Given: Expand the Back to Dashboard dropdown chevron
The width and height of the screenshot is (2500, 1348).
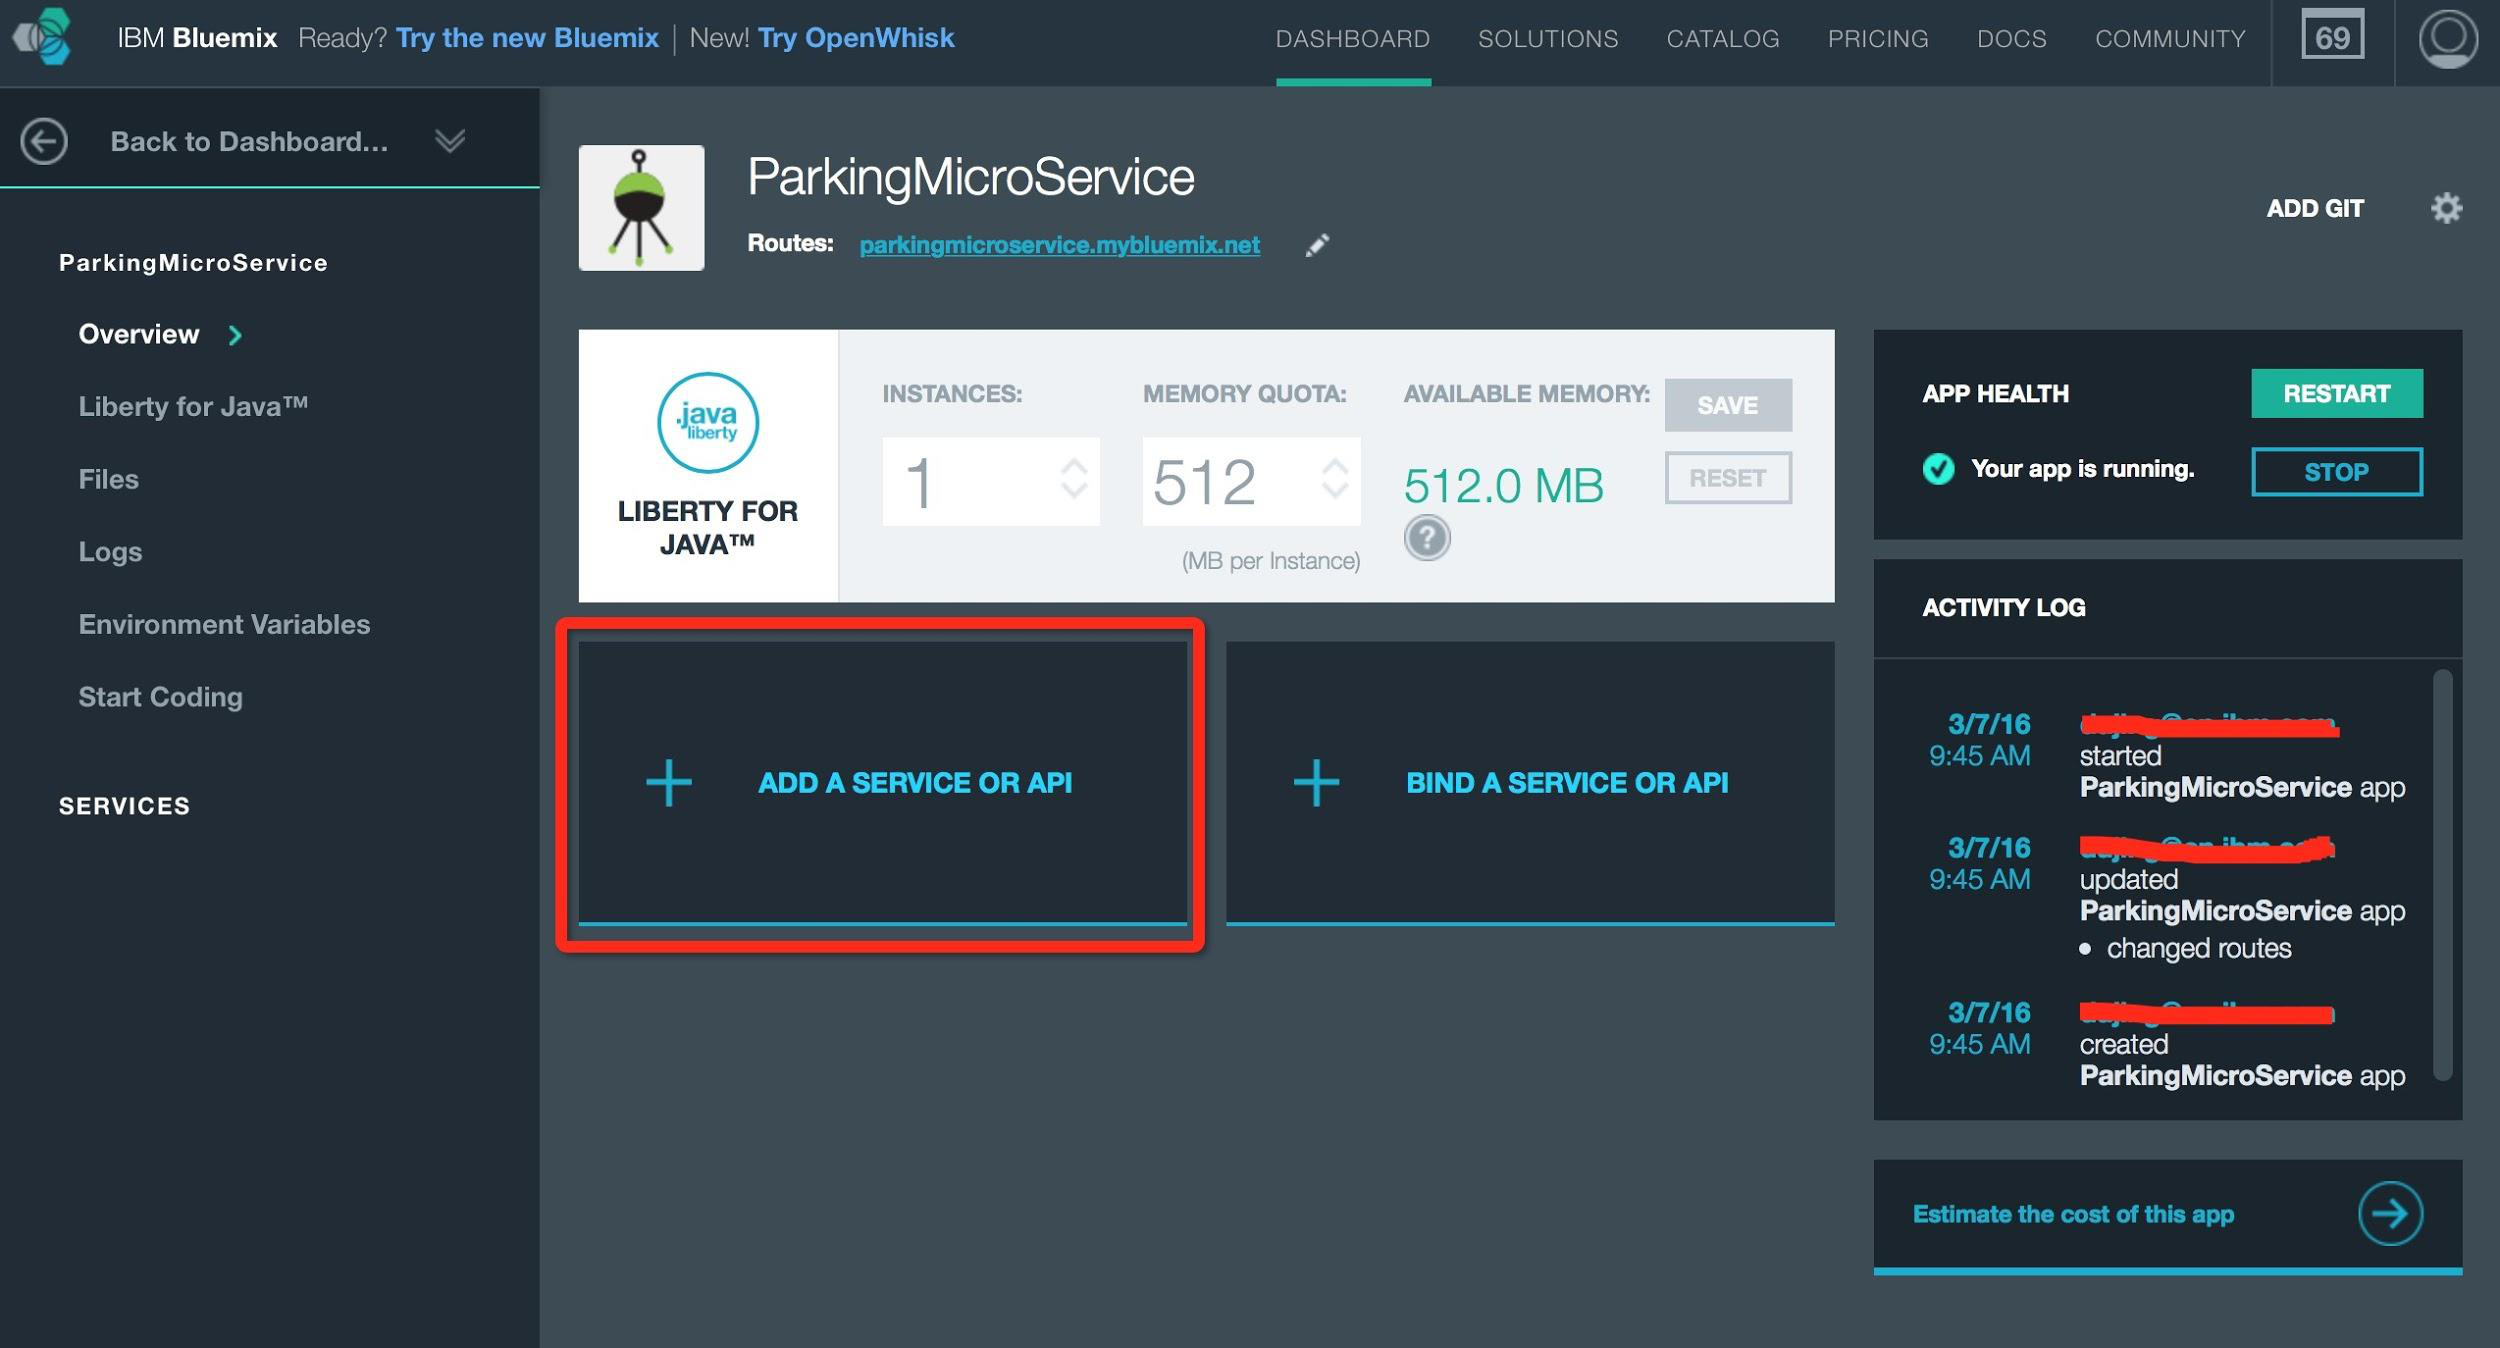Looking at the screenshot, I should pos(450,141).
